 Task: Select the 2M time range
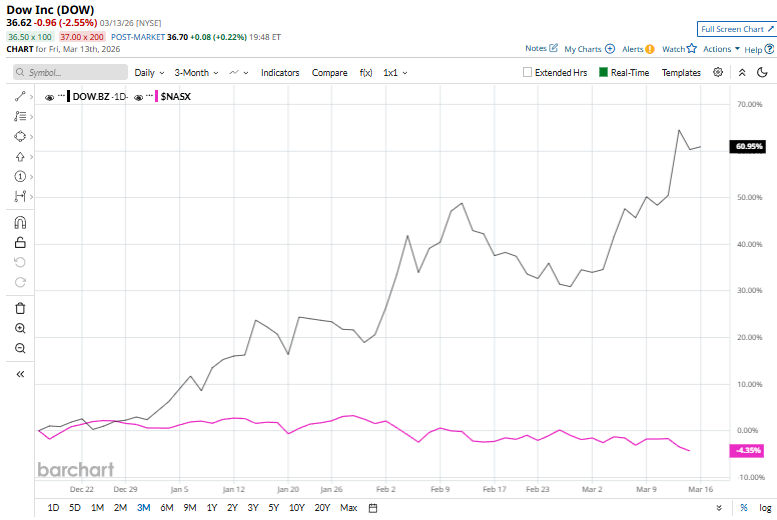pos(120,508)
